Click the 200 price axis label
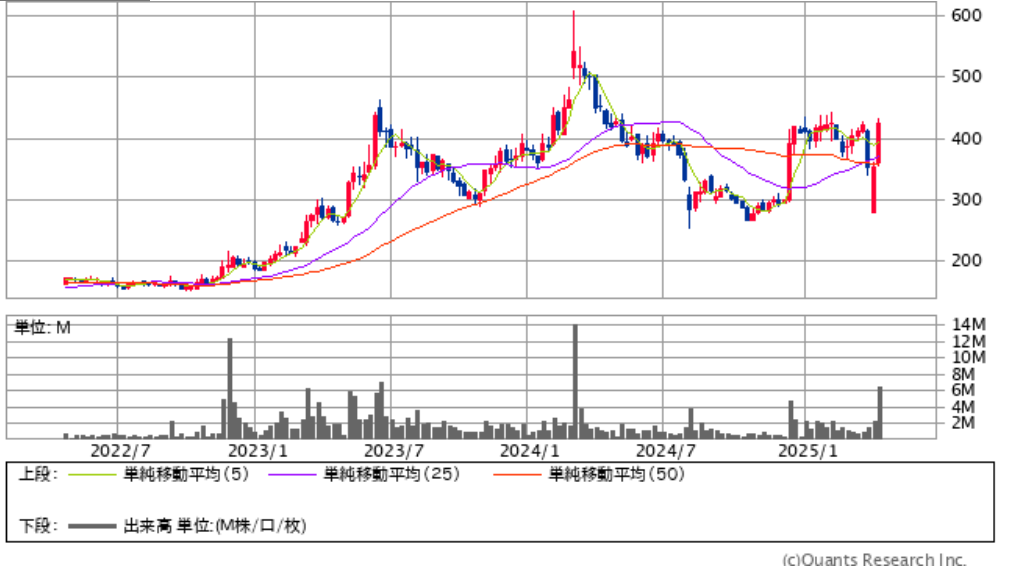1010x571 pixels. coord(966,261)
